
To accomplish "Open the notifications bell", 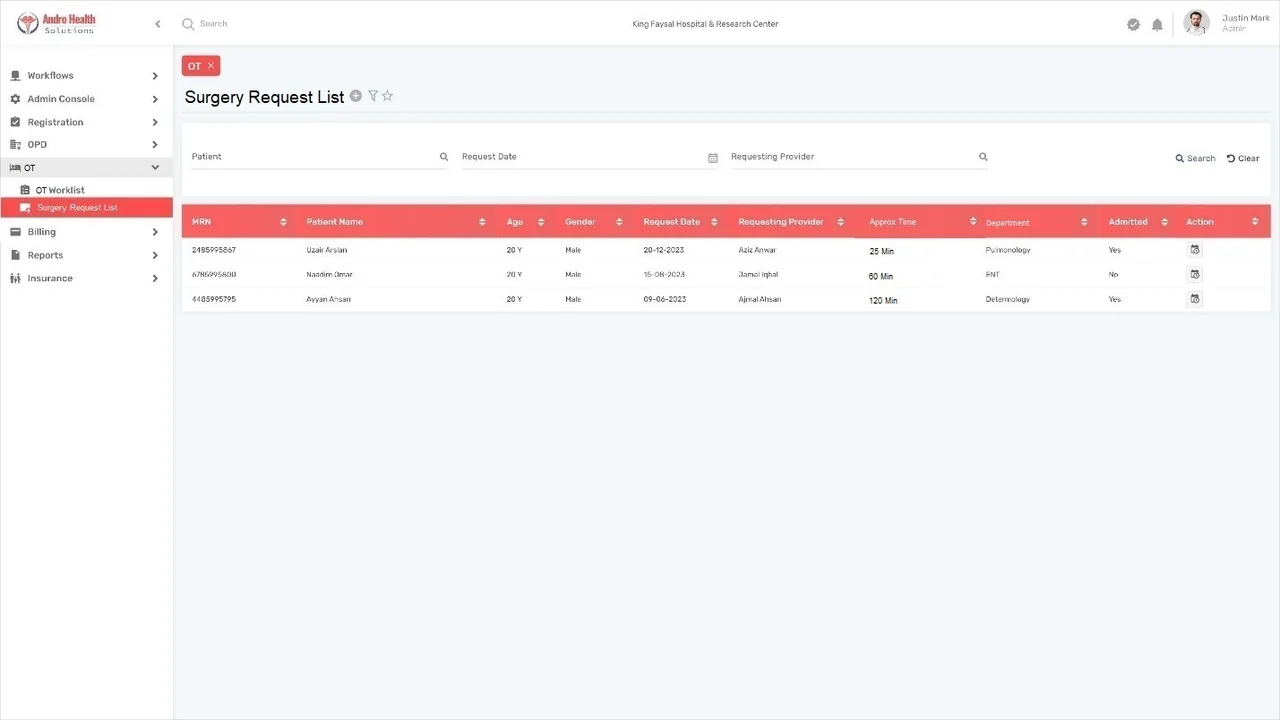I will point(1157,24).
